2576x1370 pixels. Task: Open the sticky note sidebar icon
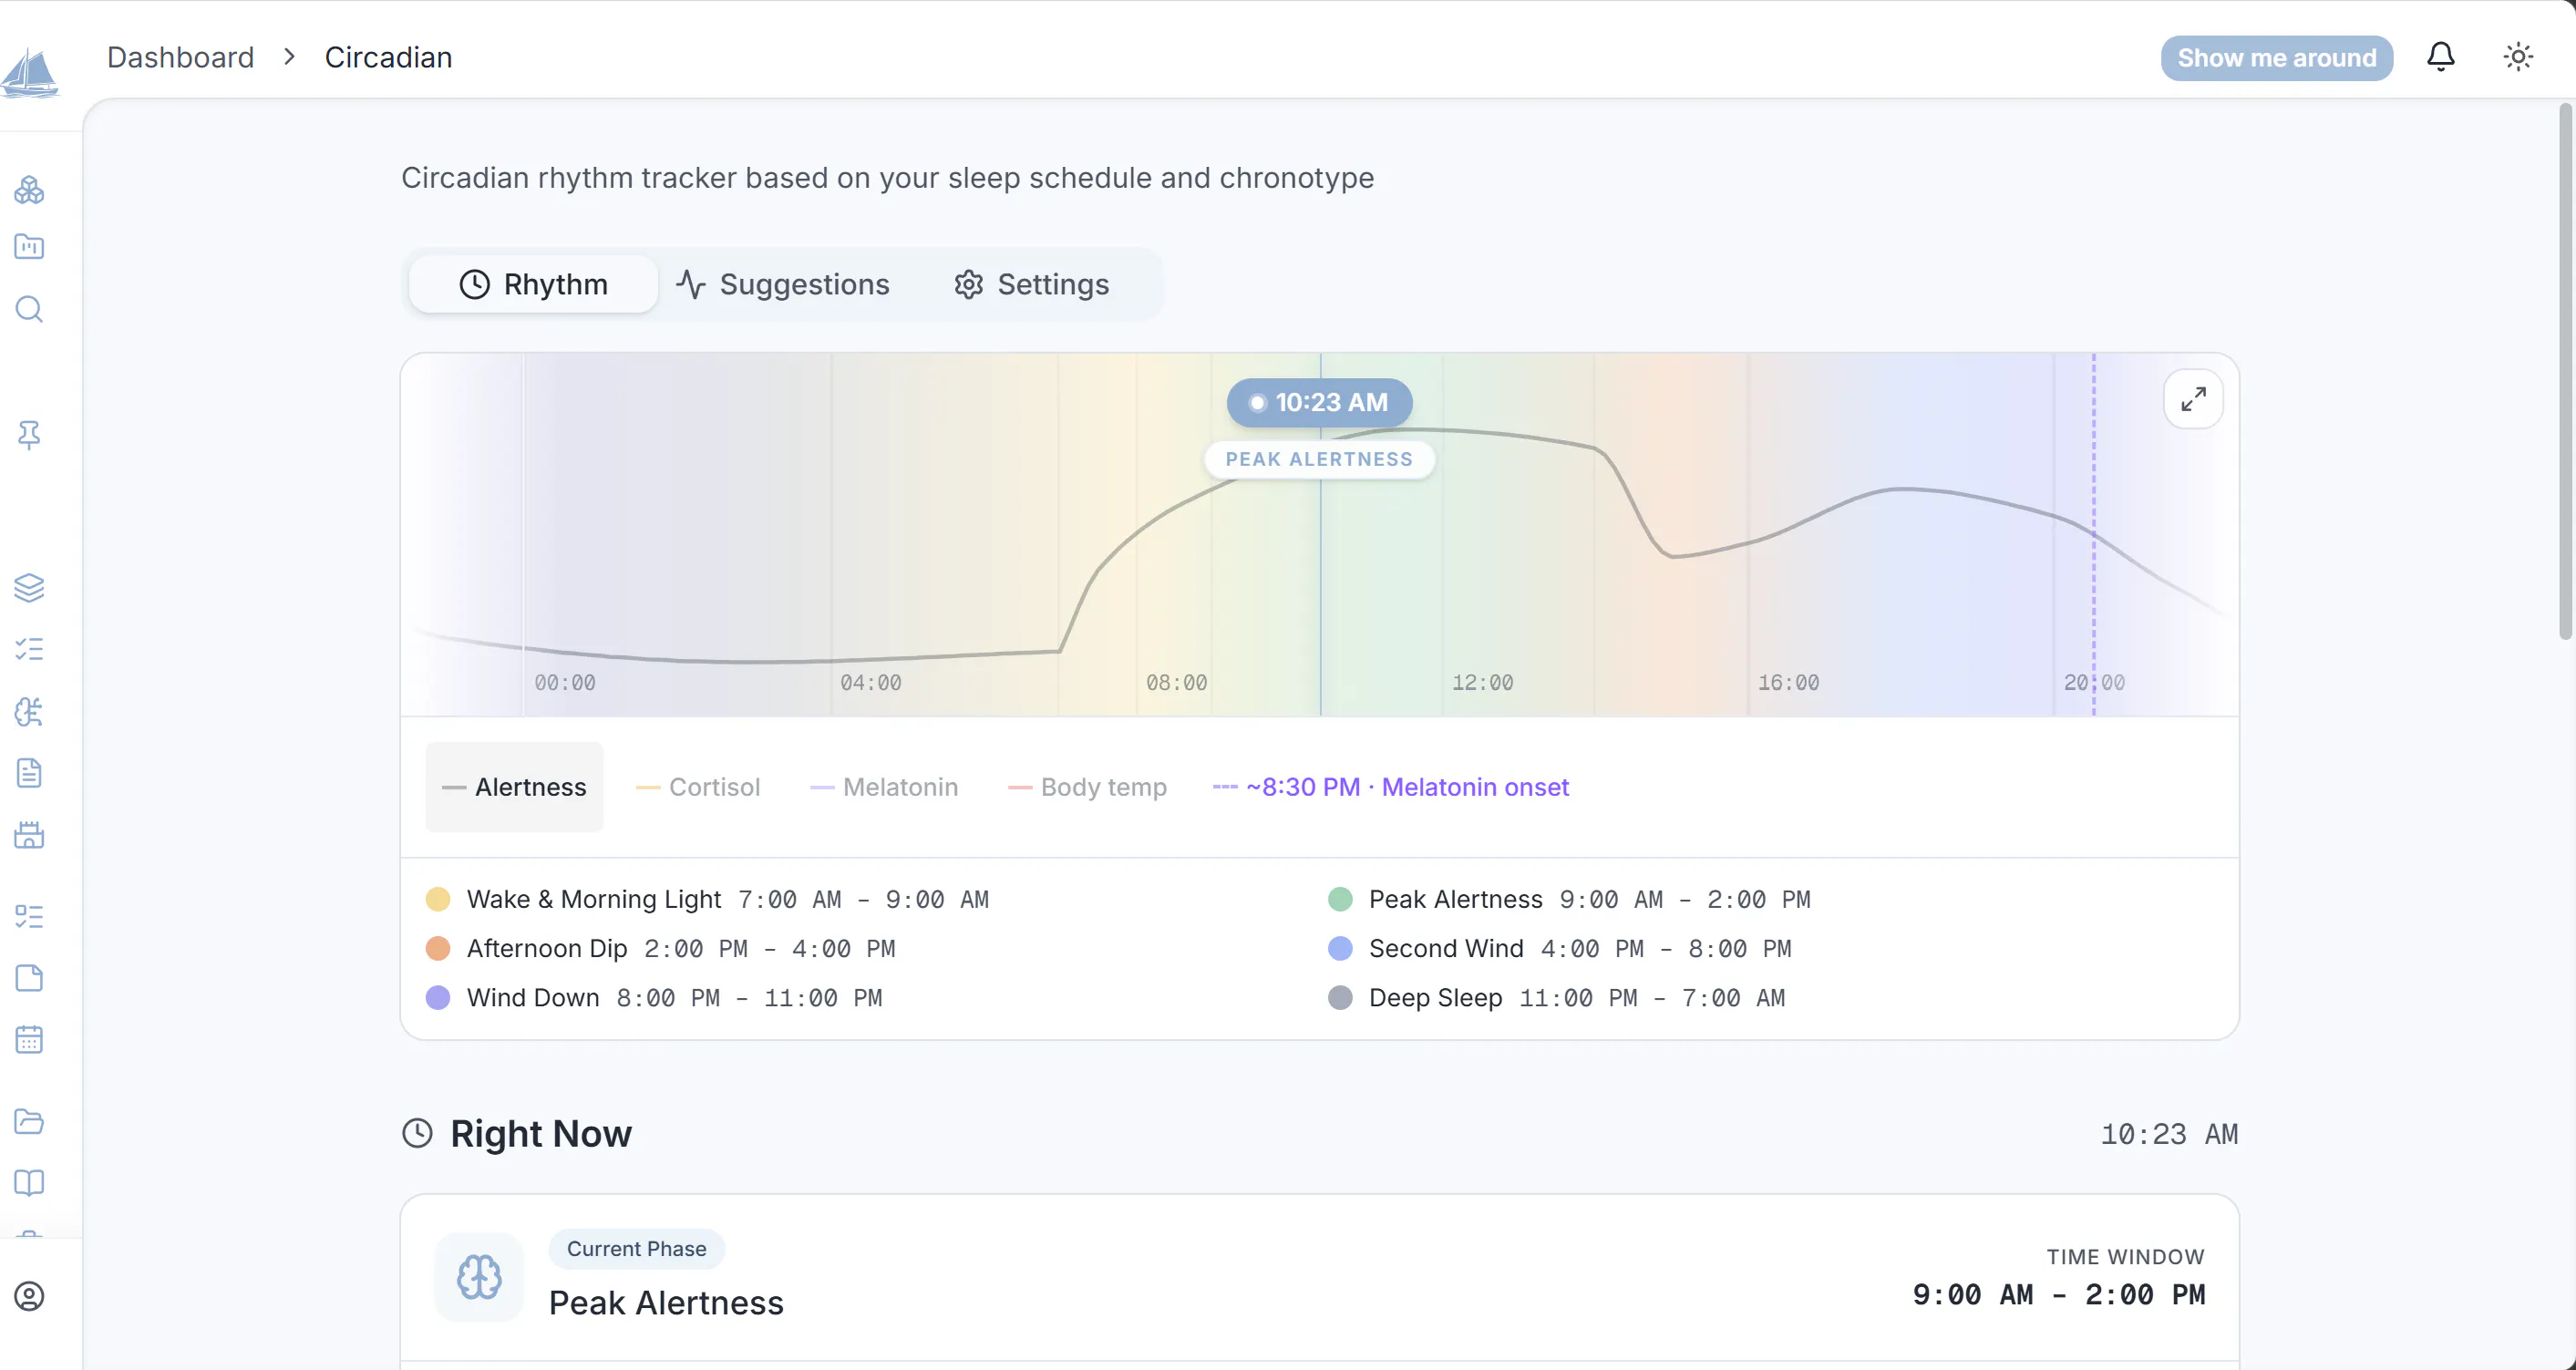click(29, 978)
